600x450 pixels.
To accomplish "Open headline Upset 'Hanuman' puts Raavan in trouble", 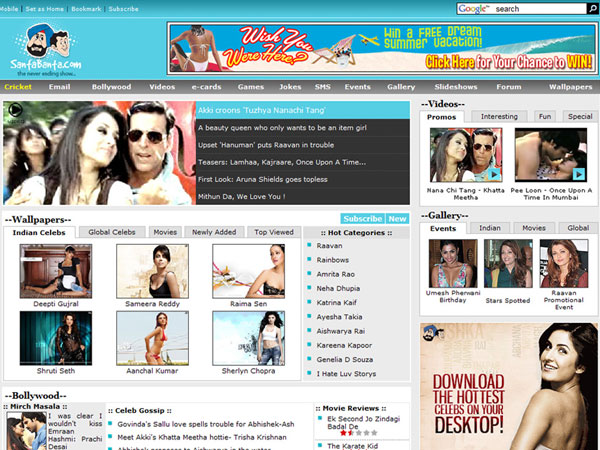I will [x=303, y=145].
